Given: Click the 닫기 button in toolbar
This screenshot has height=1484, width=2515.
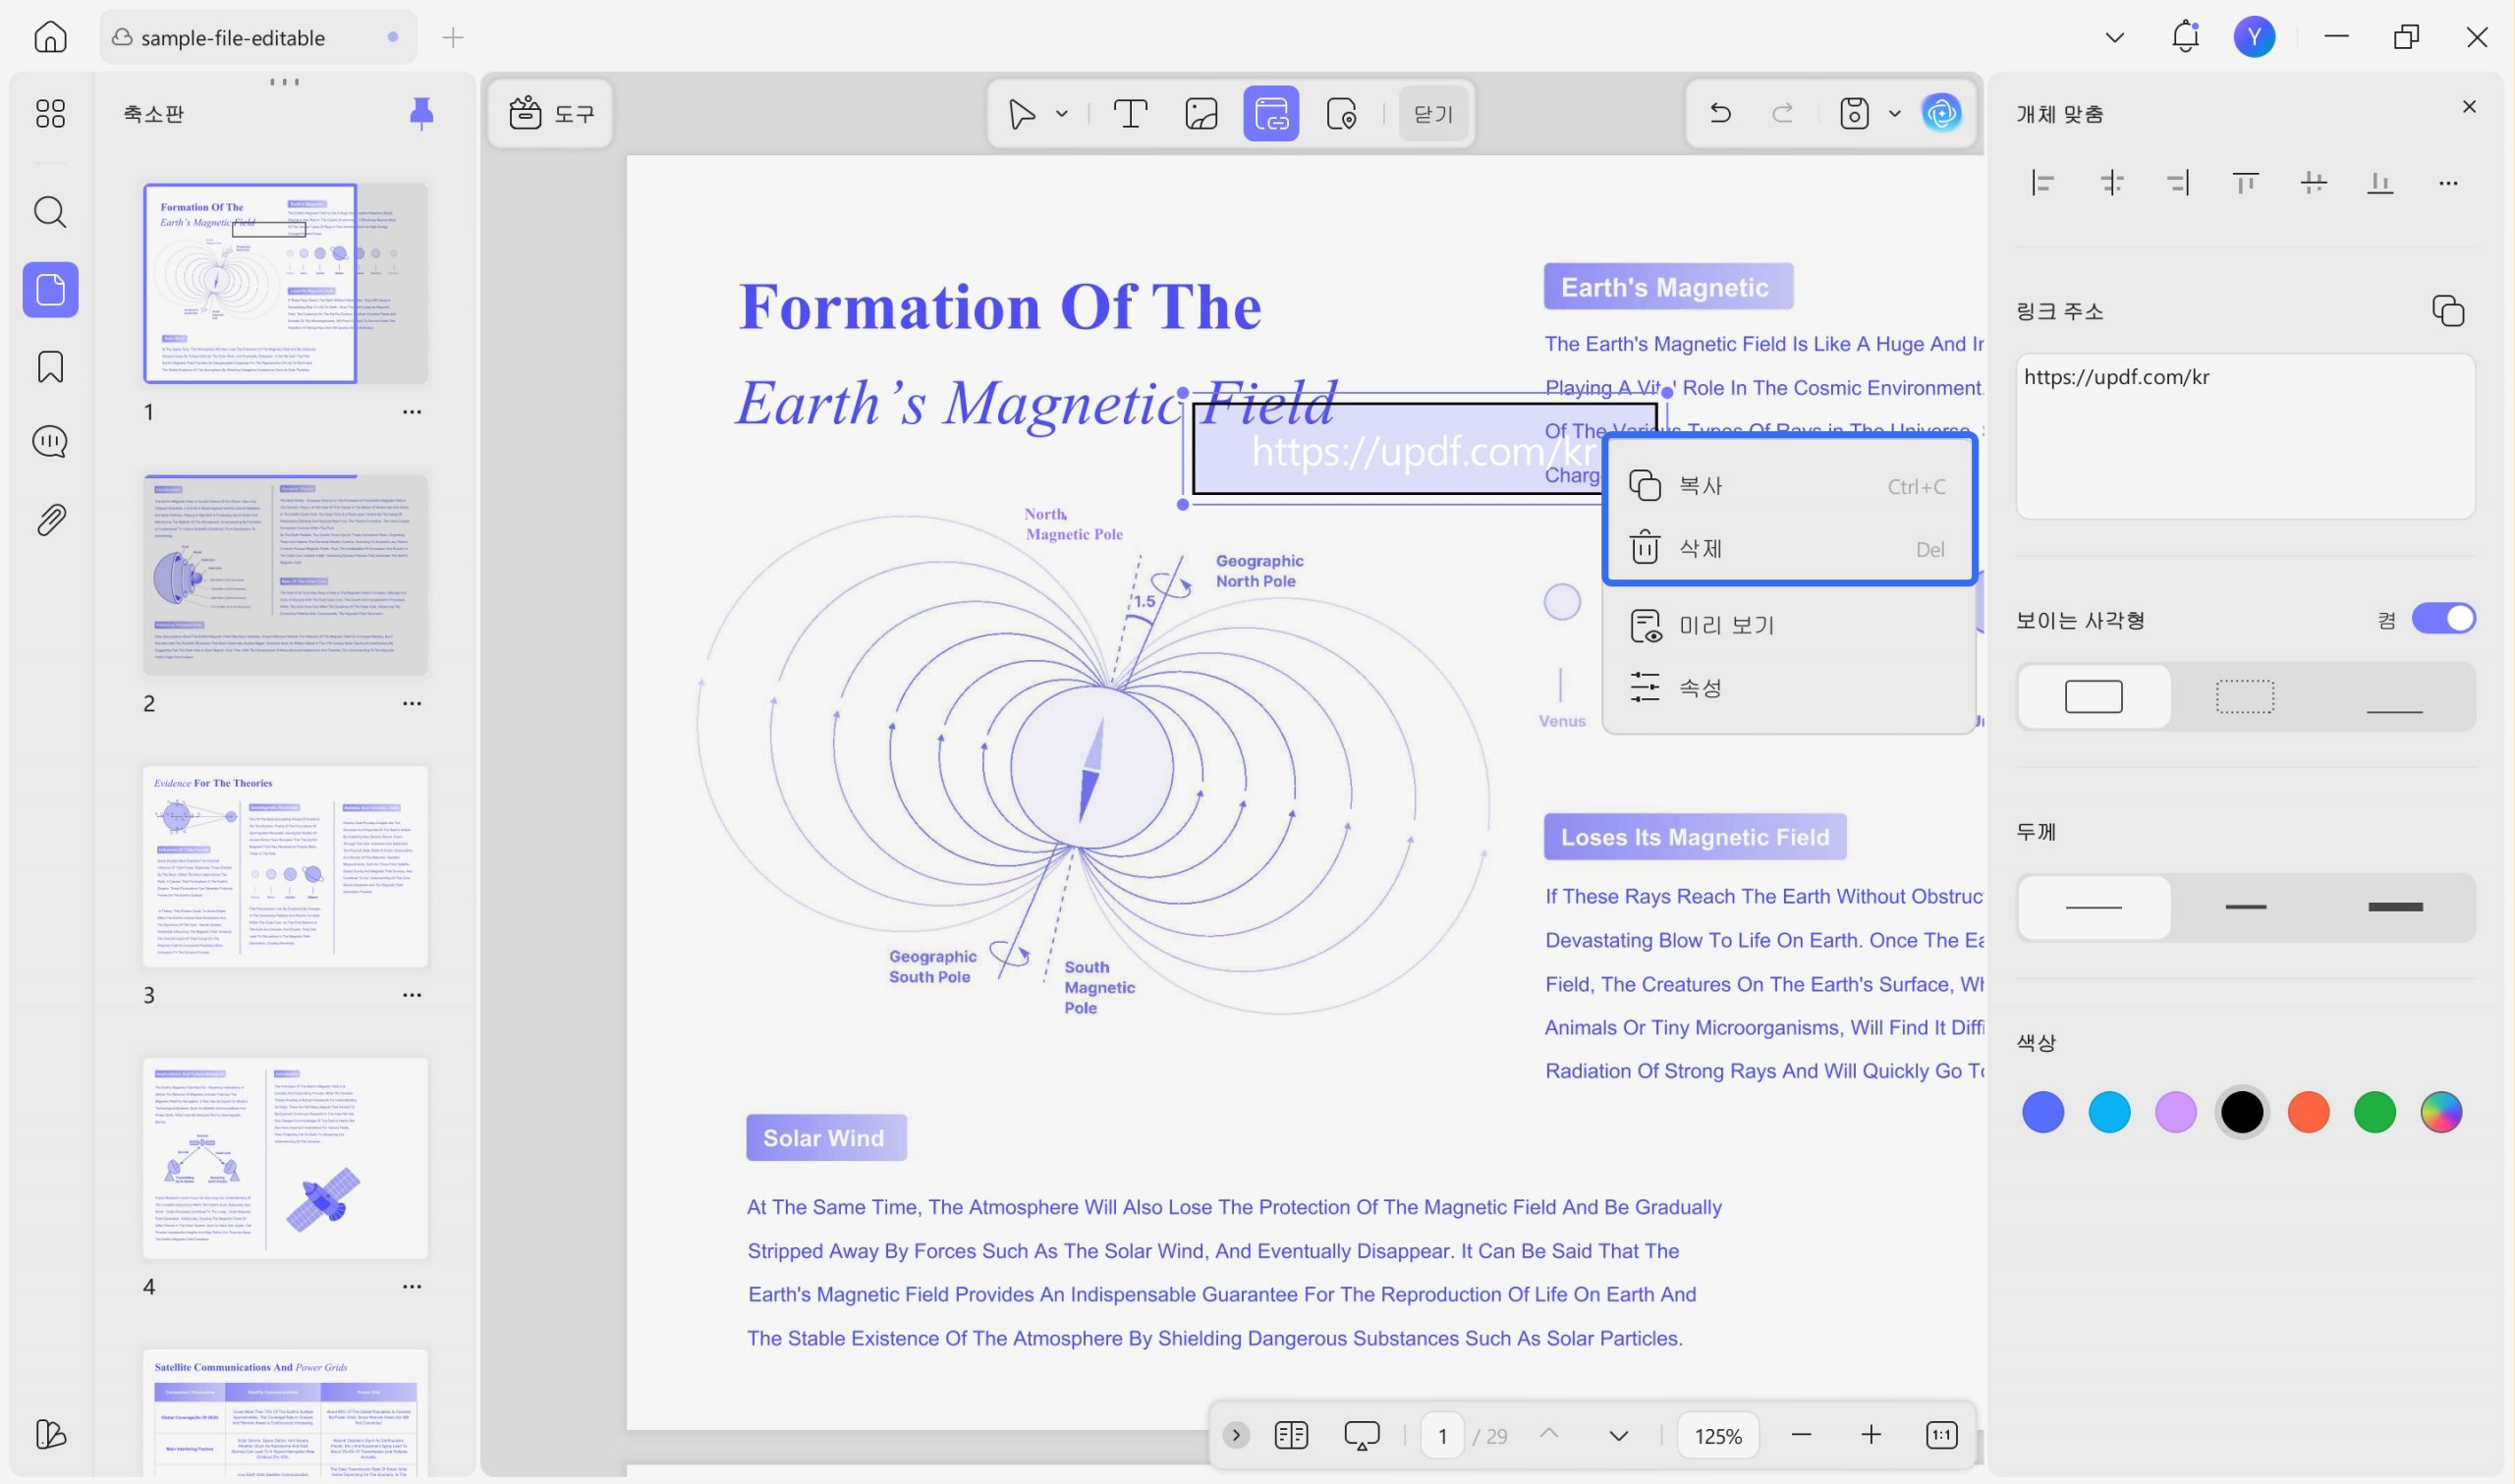Looking at the screenshot, I should tap(1432, 114).
